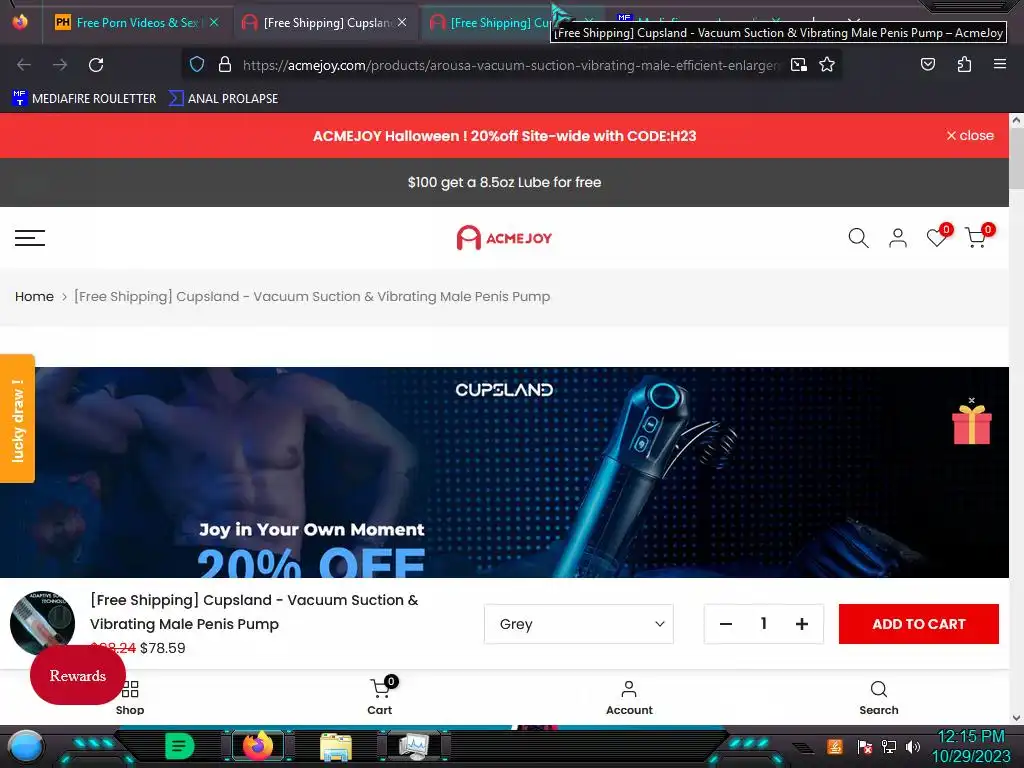Image resolution: width=1024 pixels, height=768 pixels.
Task: Open Shop in bottom navigation
Action: 130,697
